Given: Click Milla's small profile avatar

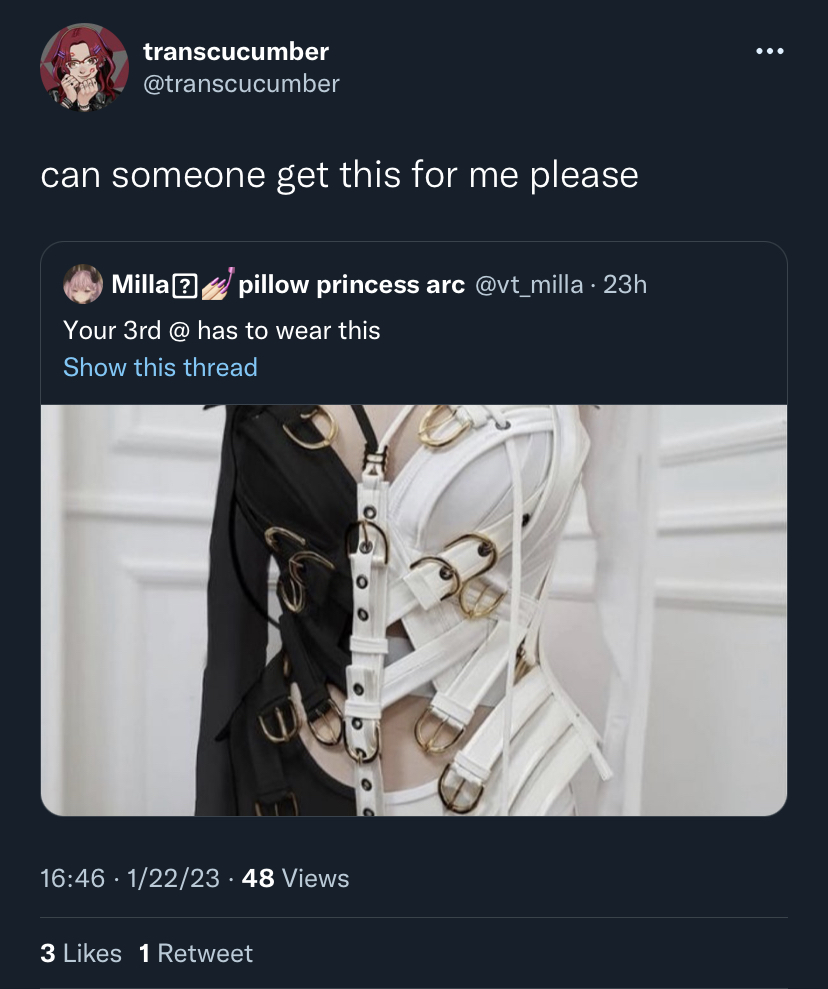Looking at the screenshot, I should pos(83,284).
